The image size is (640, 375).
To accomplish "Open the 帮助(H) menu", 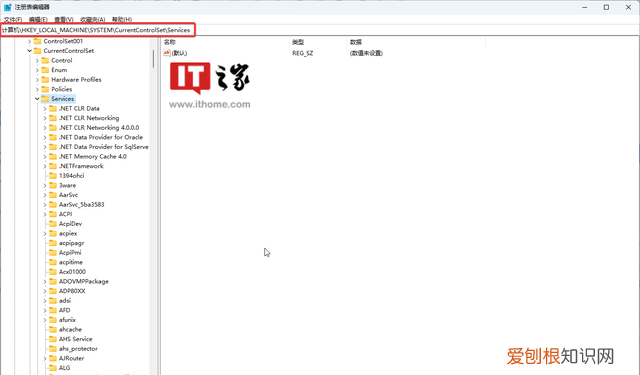I will pyautogui.click(x=122, y=19).
